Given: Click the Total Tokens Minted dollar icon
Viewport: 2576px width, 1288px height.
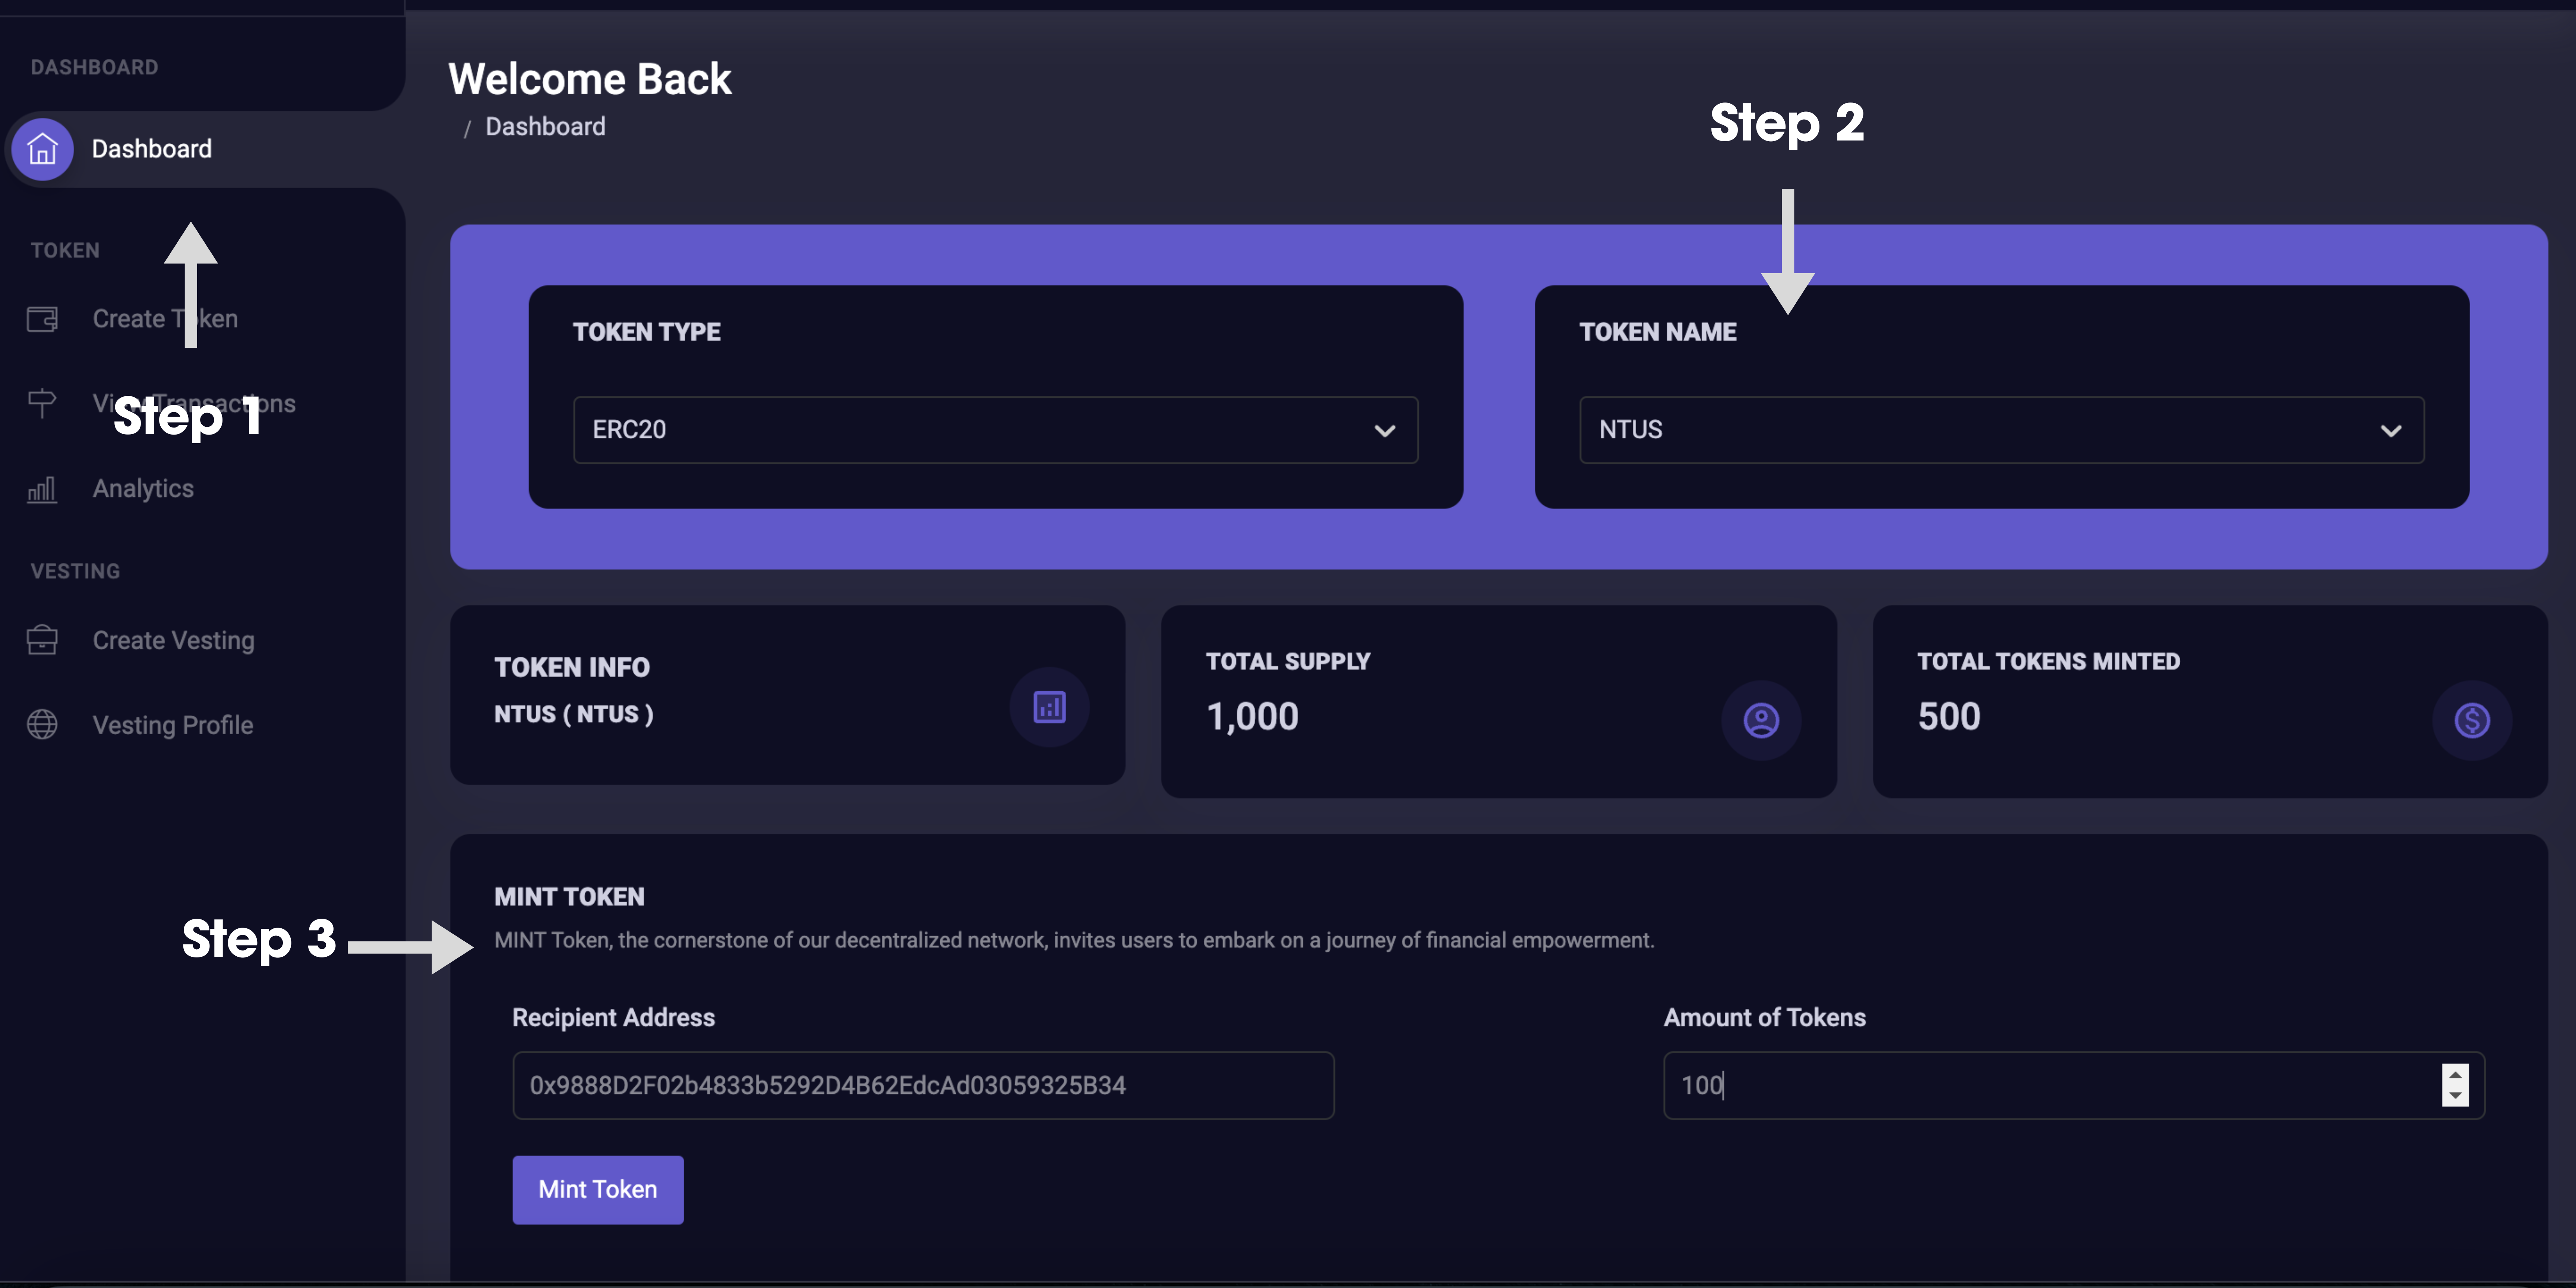Looking at the screenshot, I should [x=2472, y=720].
